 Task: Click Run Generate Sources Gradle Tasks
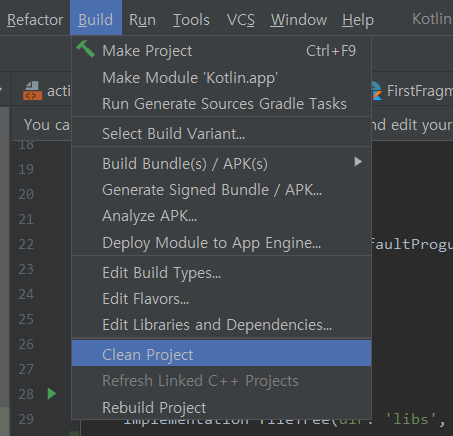[x=221, y=104]
